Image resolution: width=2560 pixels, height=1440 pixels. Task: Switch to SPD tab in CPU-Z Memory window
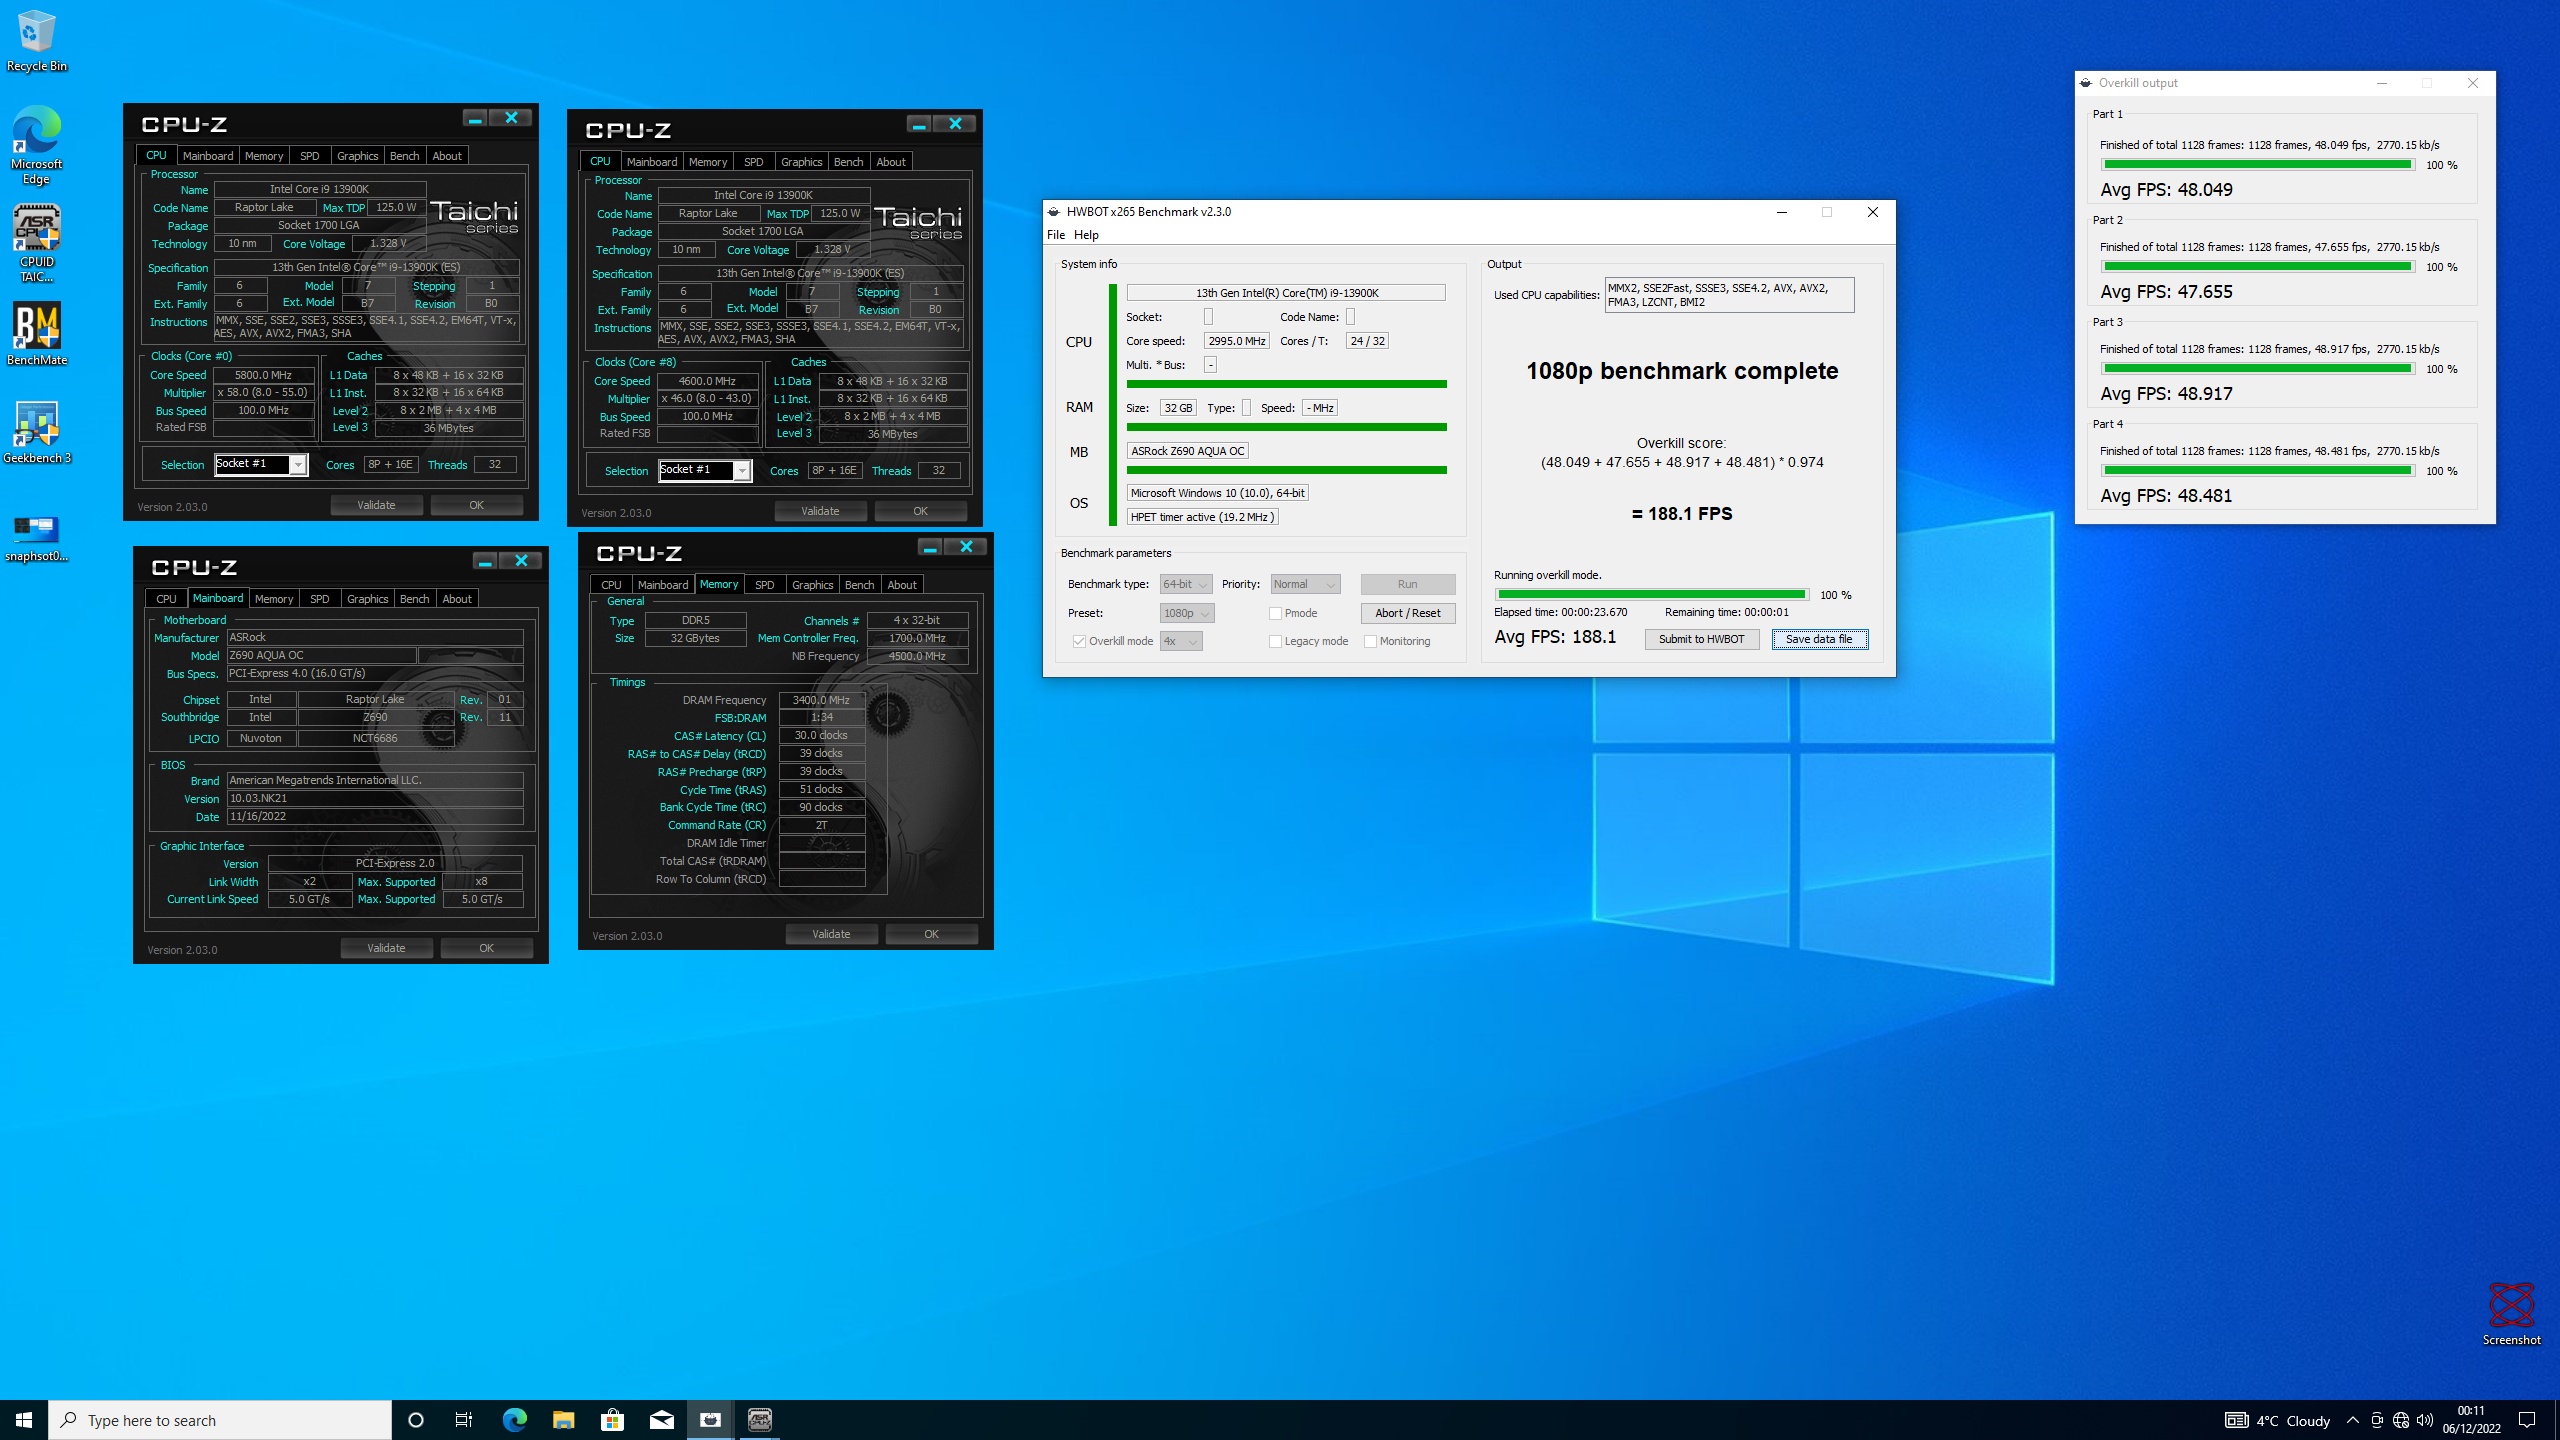click(764, 585)
